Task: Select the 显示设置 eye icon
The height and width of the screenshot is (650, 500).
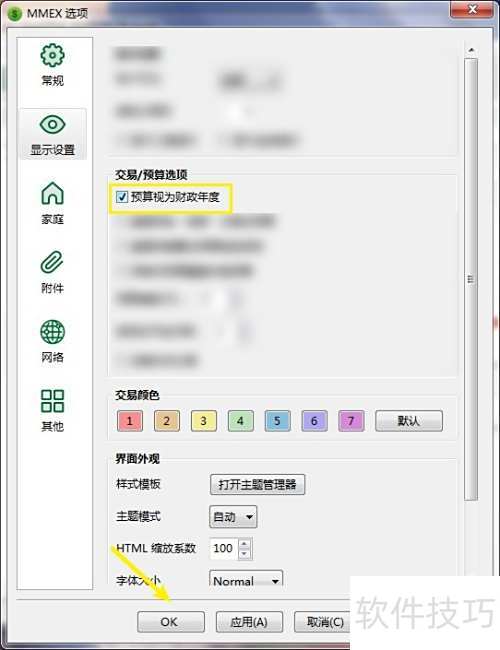Action: pyautogui.click(x=52, y=124)
